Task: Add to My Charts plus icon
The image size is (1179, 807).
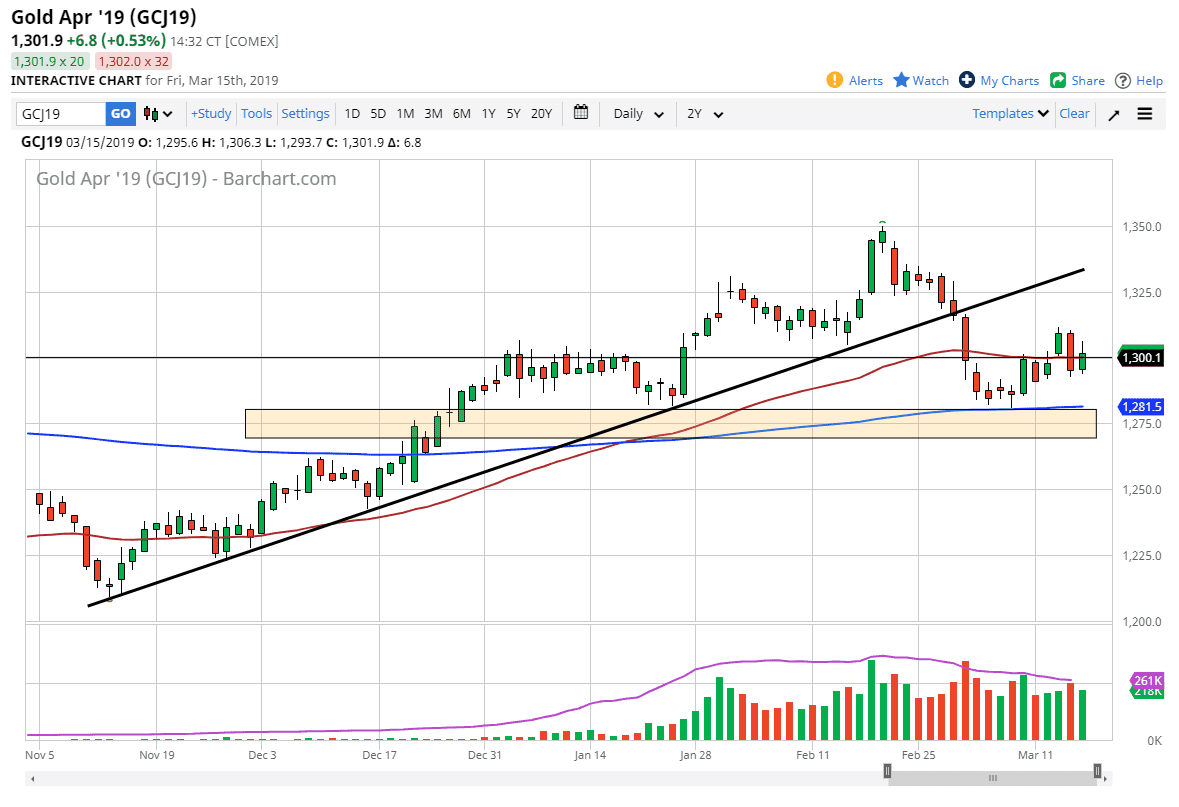Action: point(966,80)
